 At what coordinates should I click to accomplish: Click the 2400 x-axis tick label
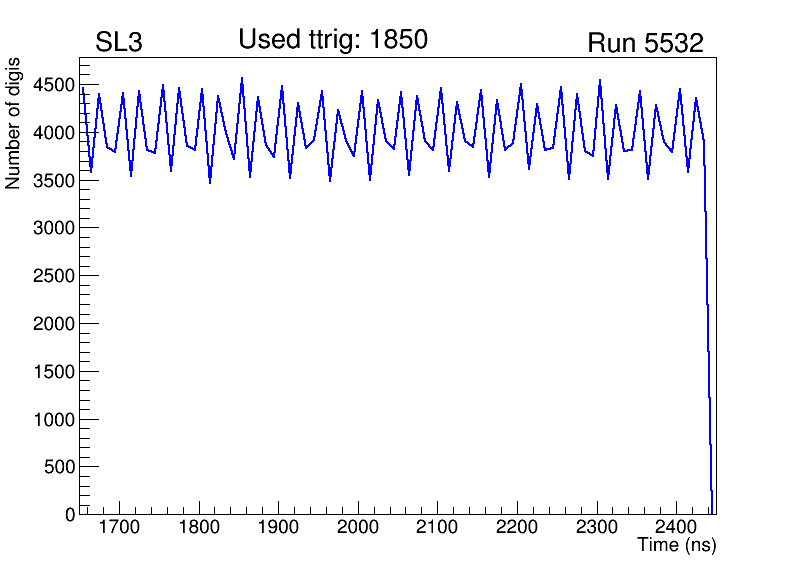point(676,527)
